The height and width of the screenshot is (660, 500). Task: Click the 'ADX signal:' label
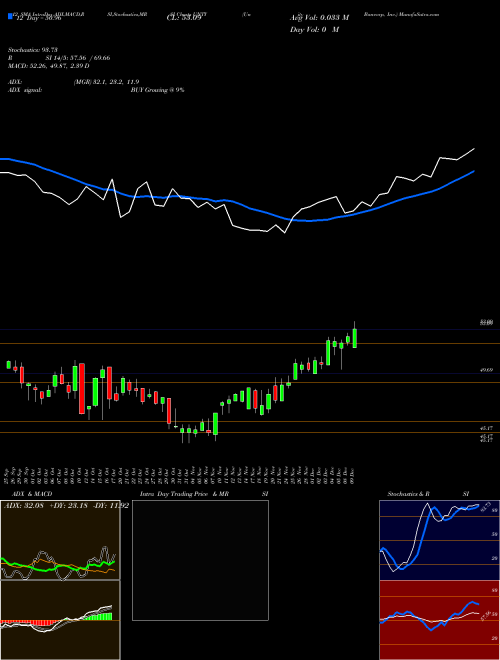click(x=24, y=90)
